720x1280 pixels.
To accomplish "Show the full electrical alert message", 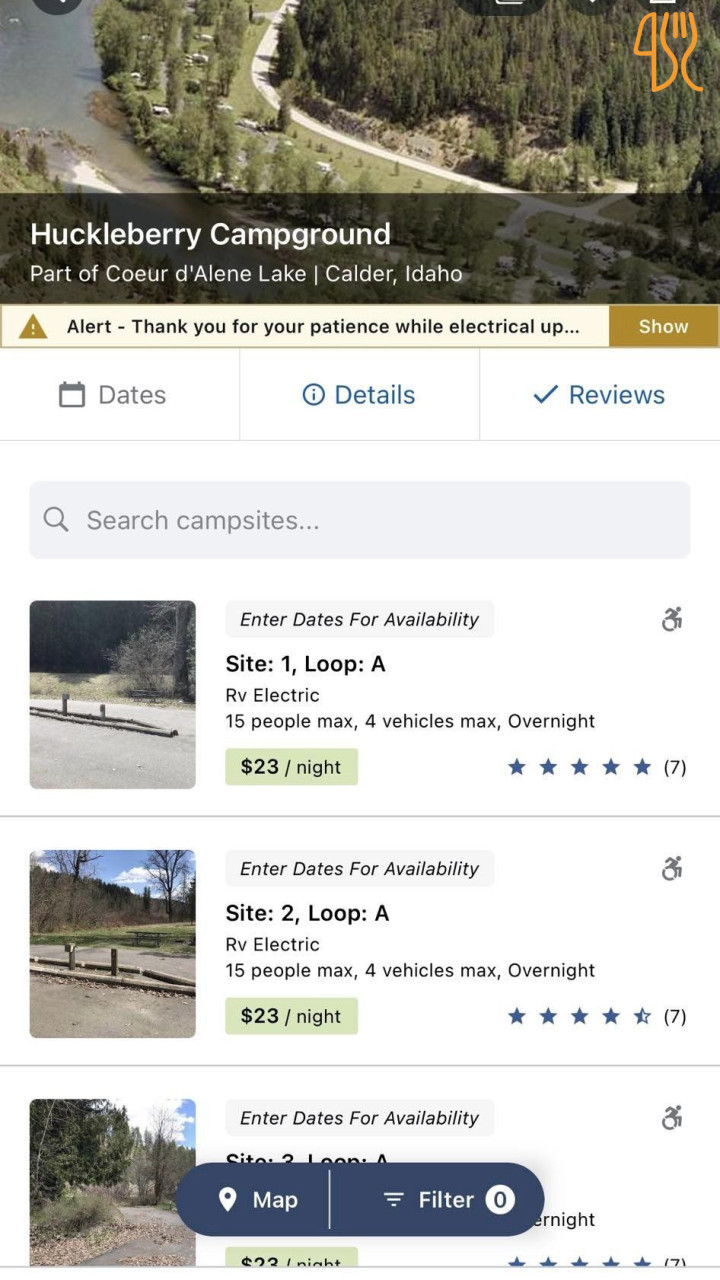I will pyautogui.click(x=663, y=327).
